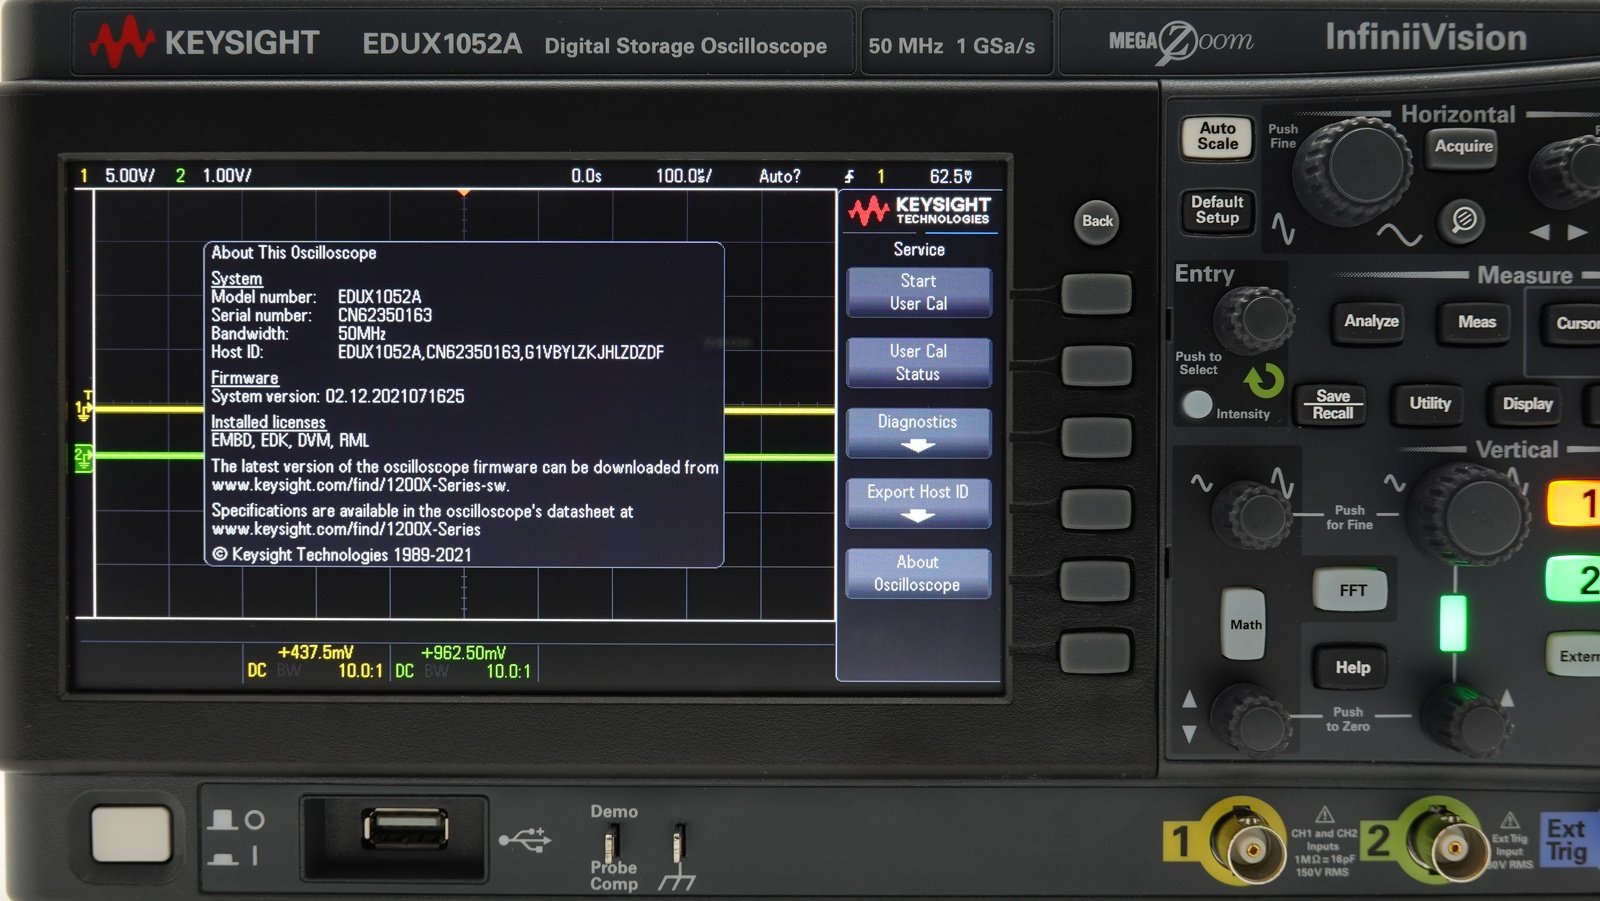The height and width of the screenshot is (901, 1600).
Task: Toggle the channel 2 green button
Action: click(x=1574, y=580)
